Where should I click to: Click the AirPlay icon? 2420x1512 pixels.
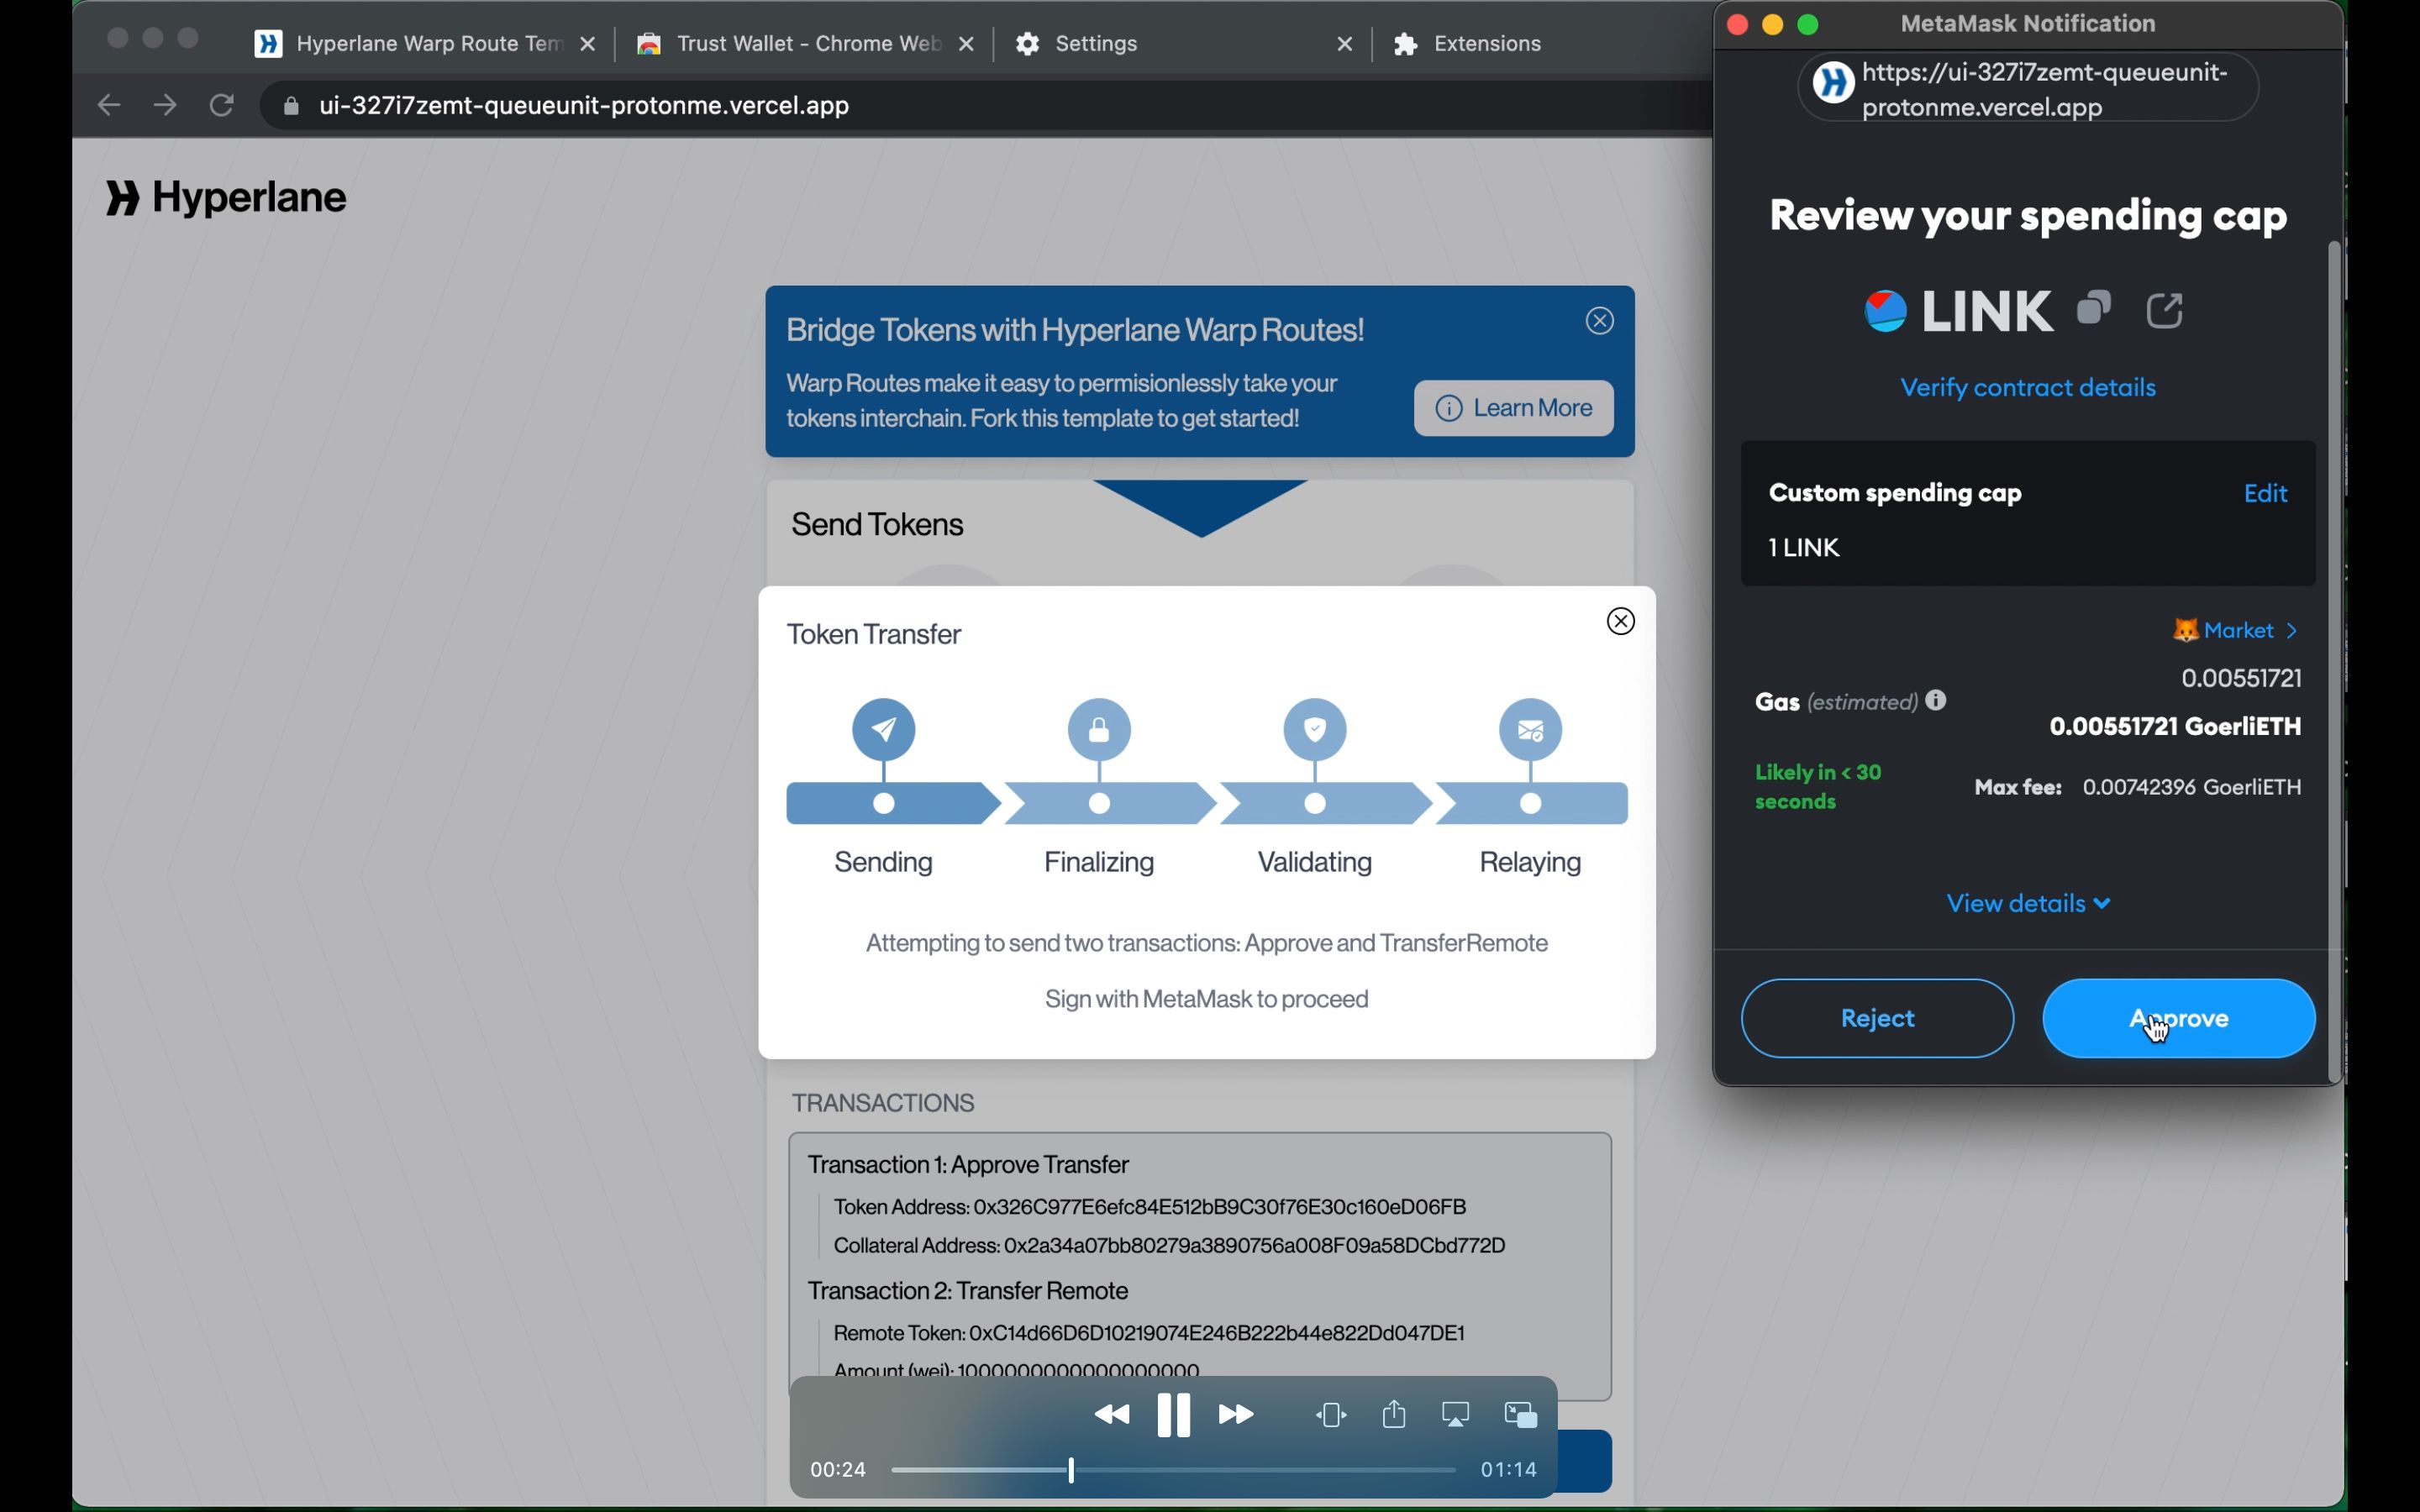tap(1456, 1415)
